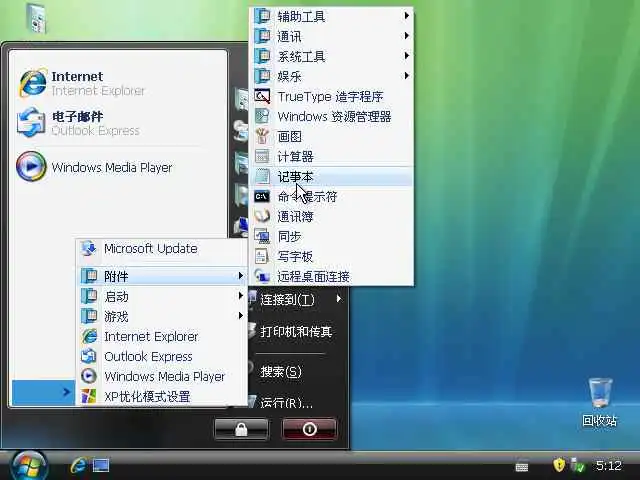Open Paint (画图) program

[331, 137]
